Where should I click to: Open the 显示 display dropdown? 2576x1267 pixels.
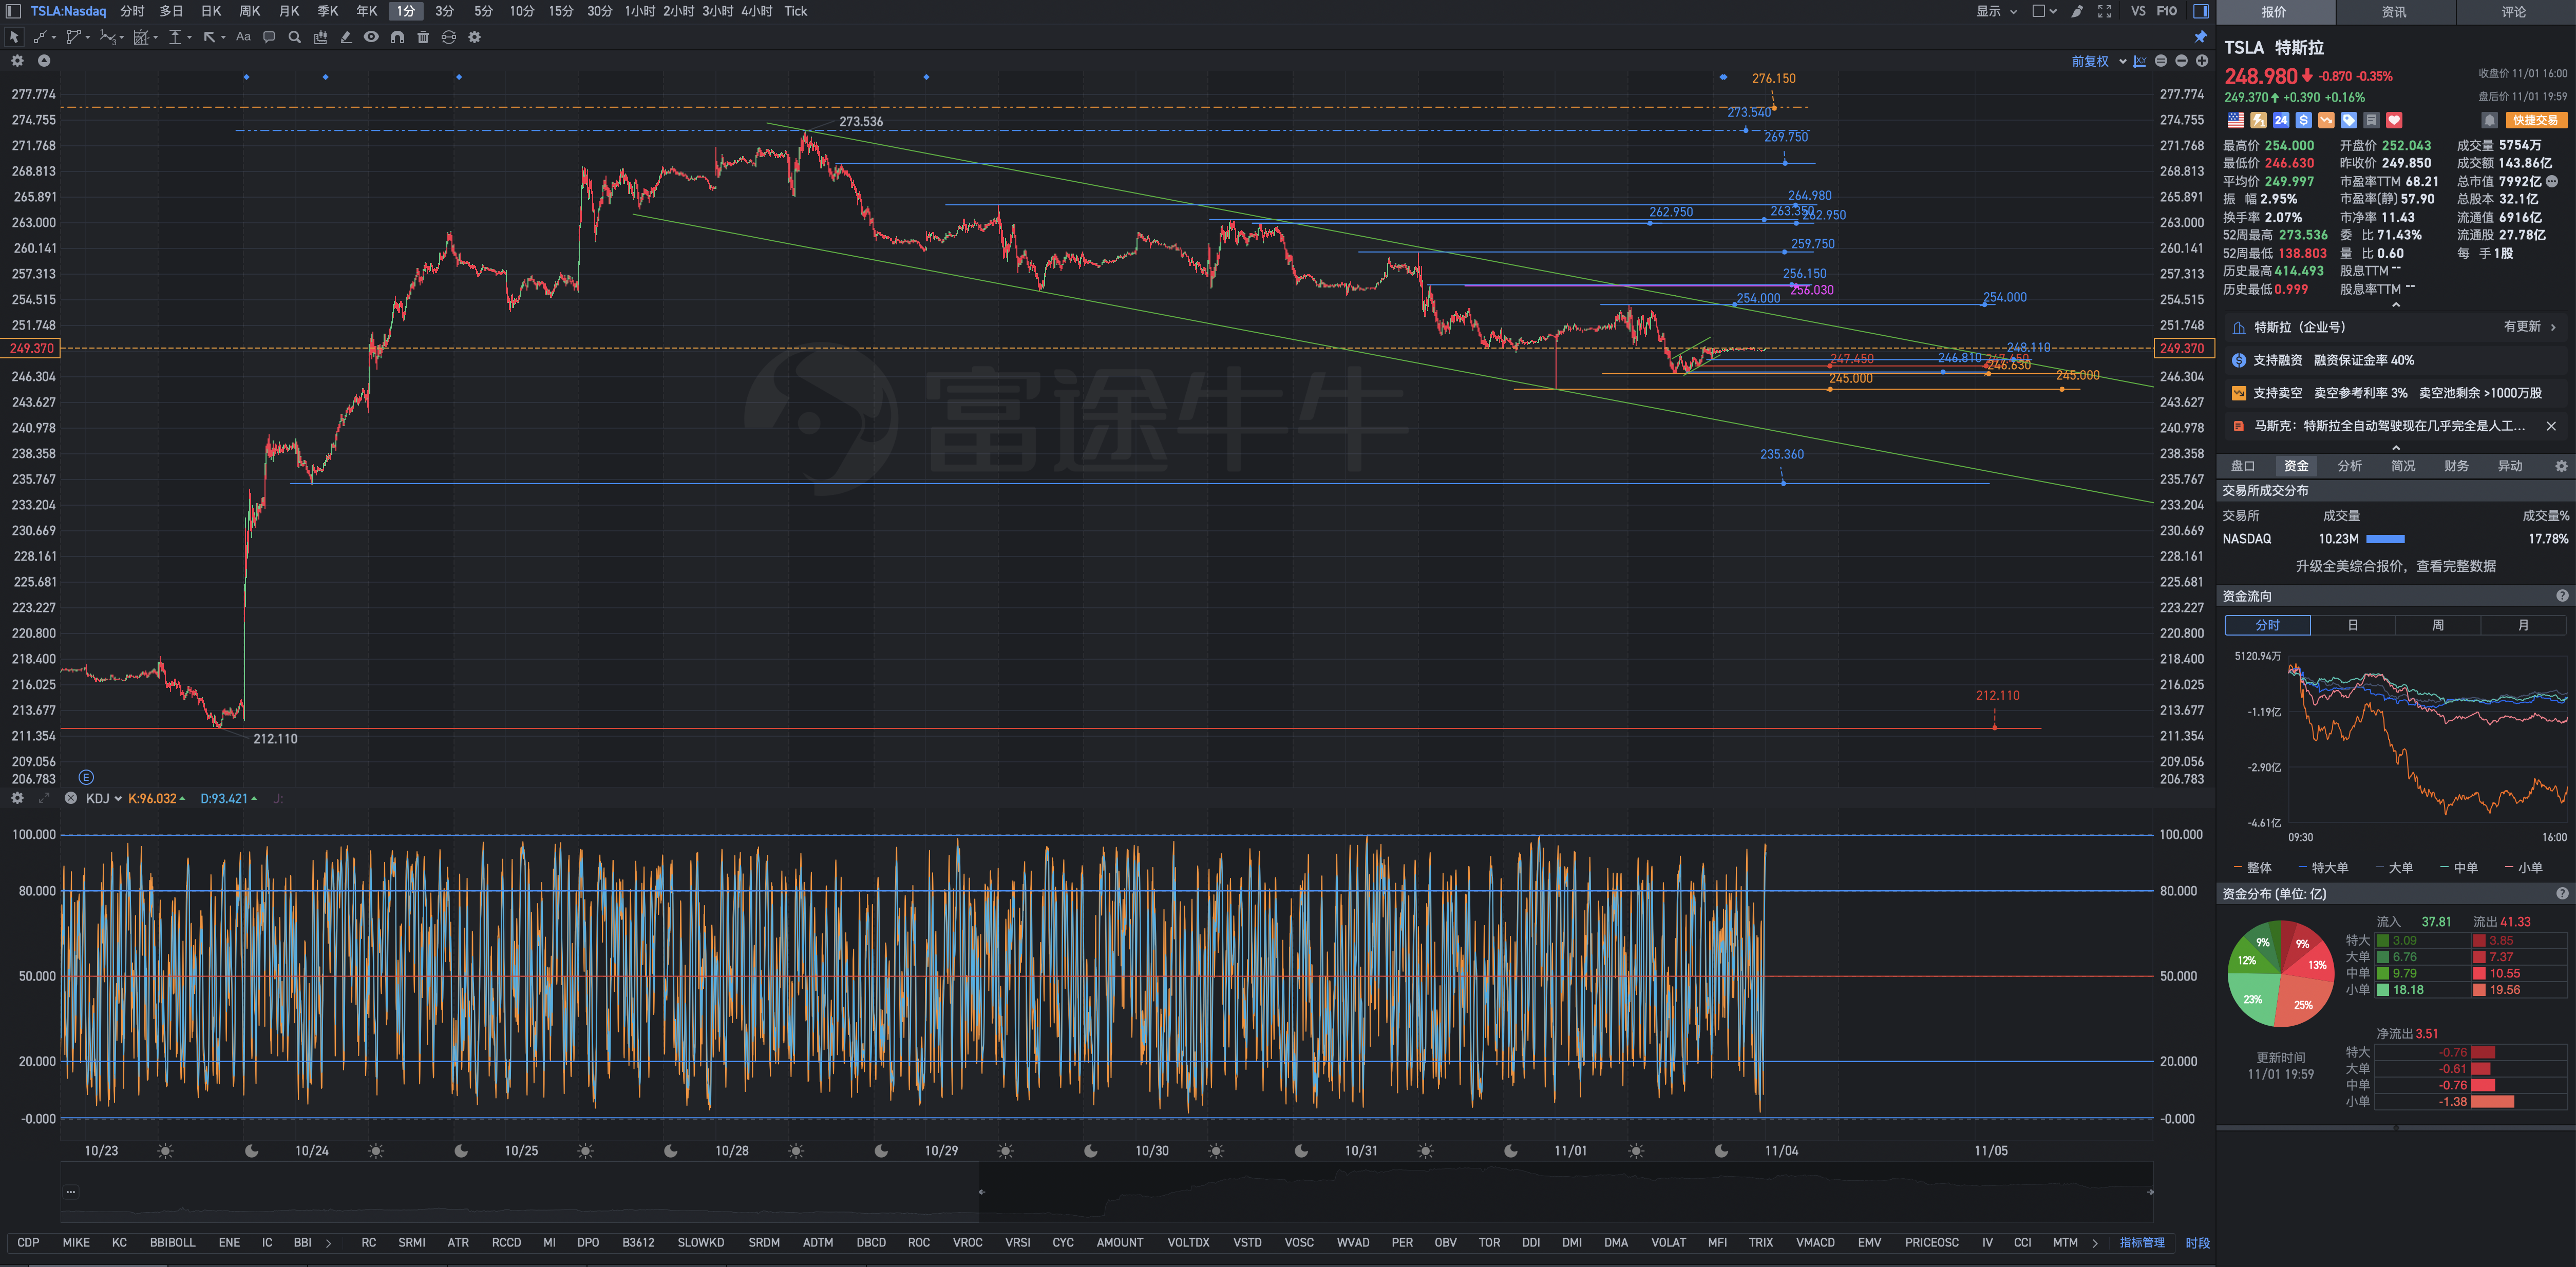pos(1997,11)
